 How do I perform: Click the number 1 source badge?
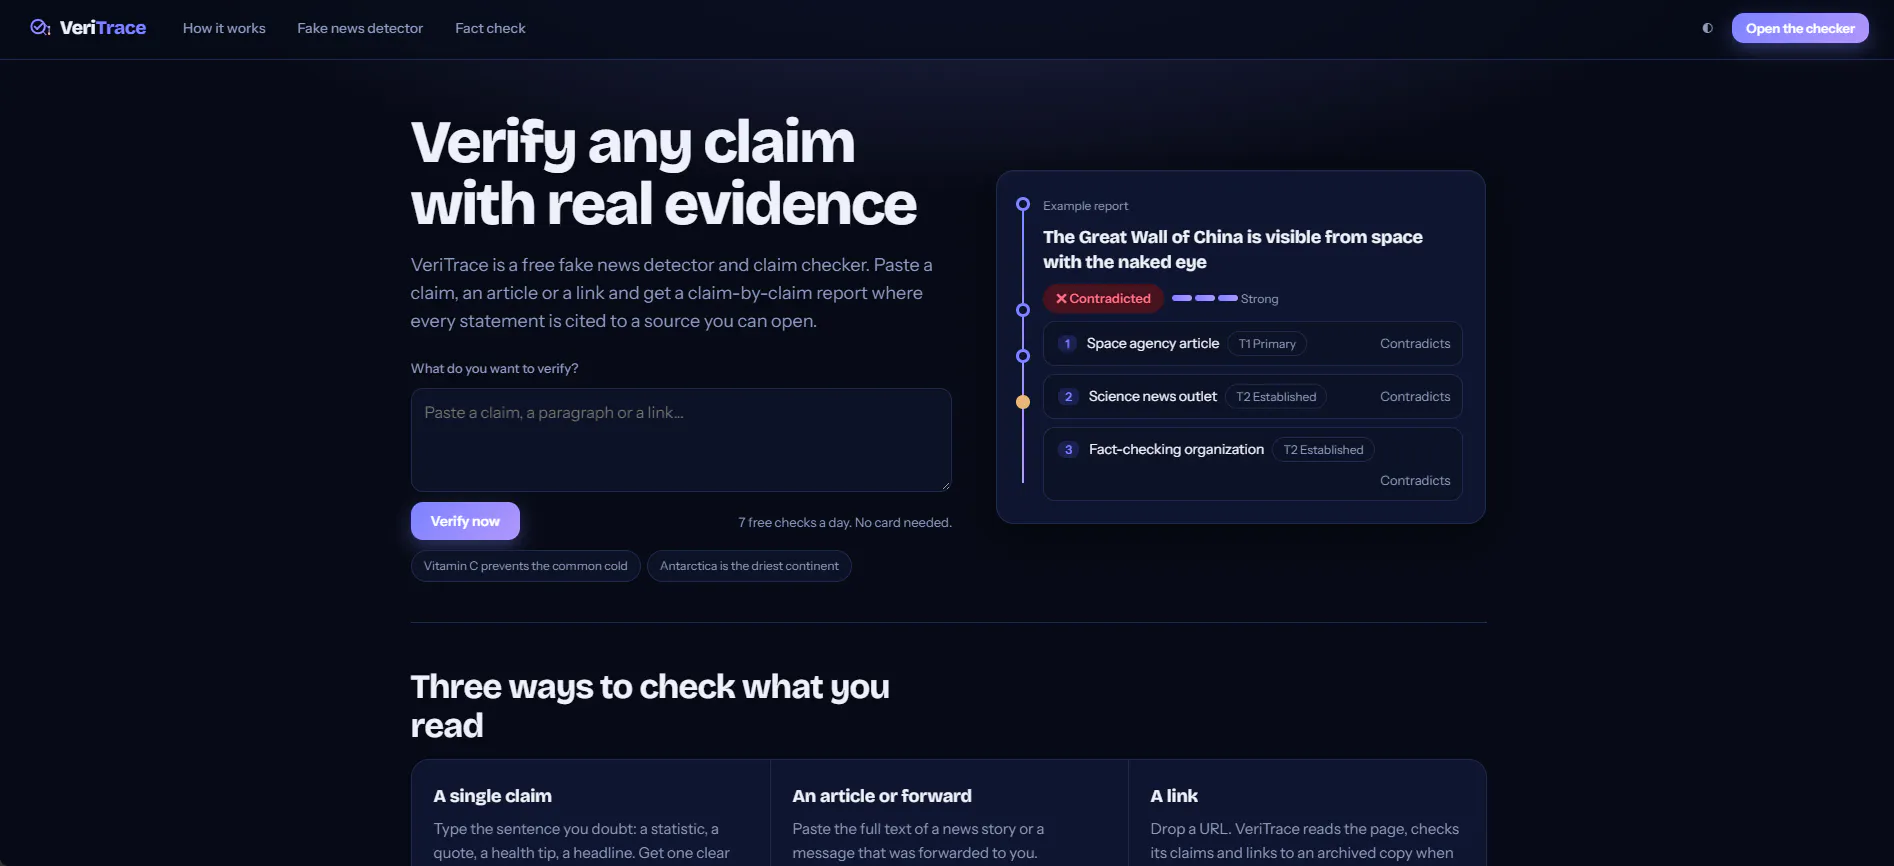pos(1067,344)
